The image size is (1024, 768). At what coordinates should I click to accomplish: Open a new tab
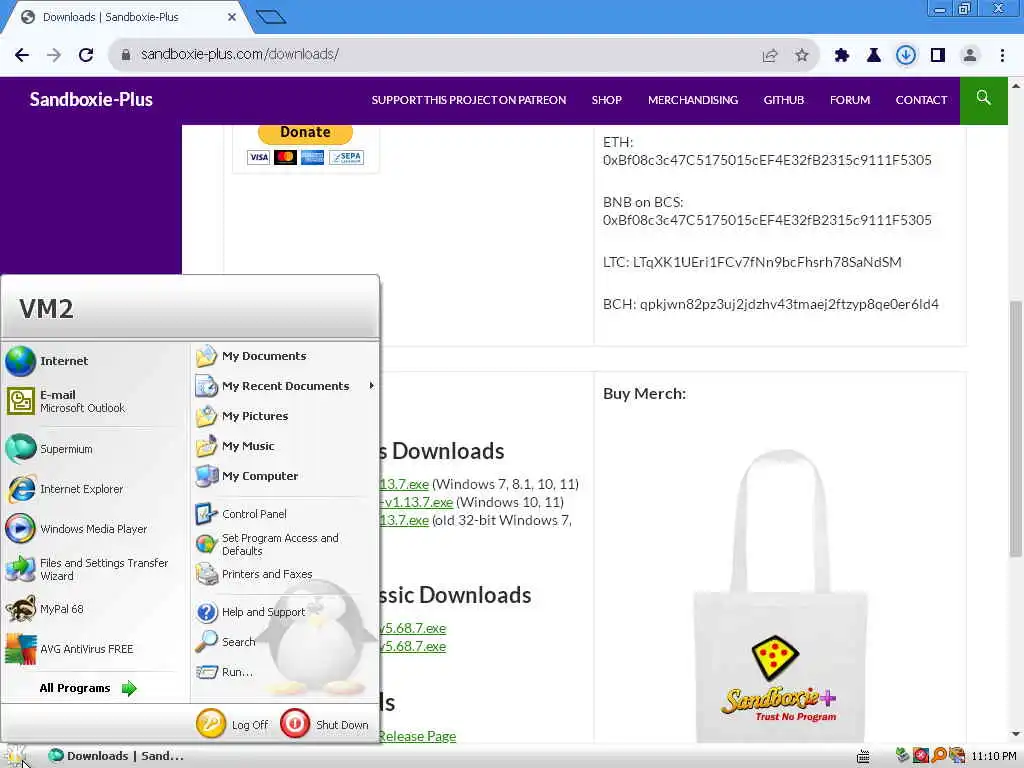271,17
